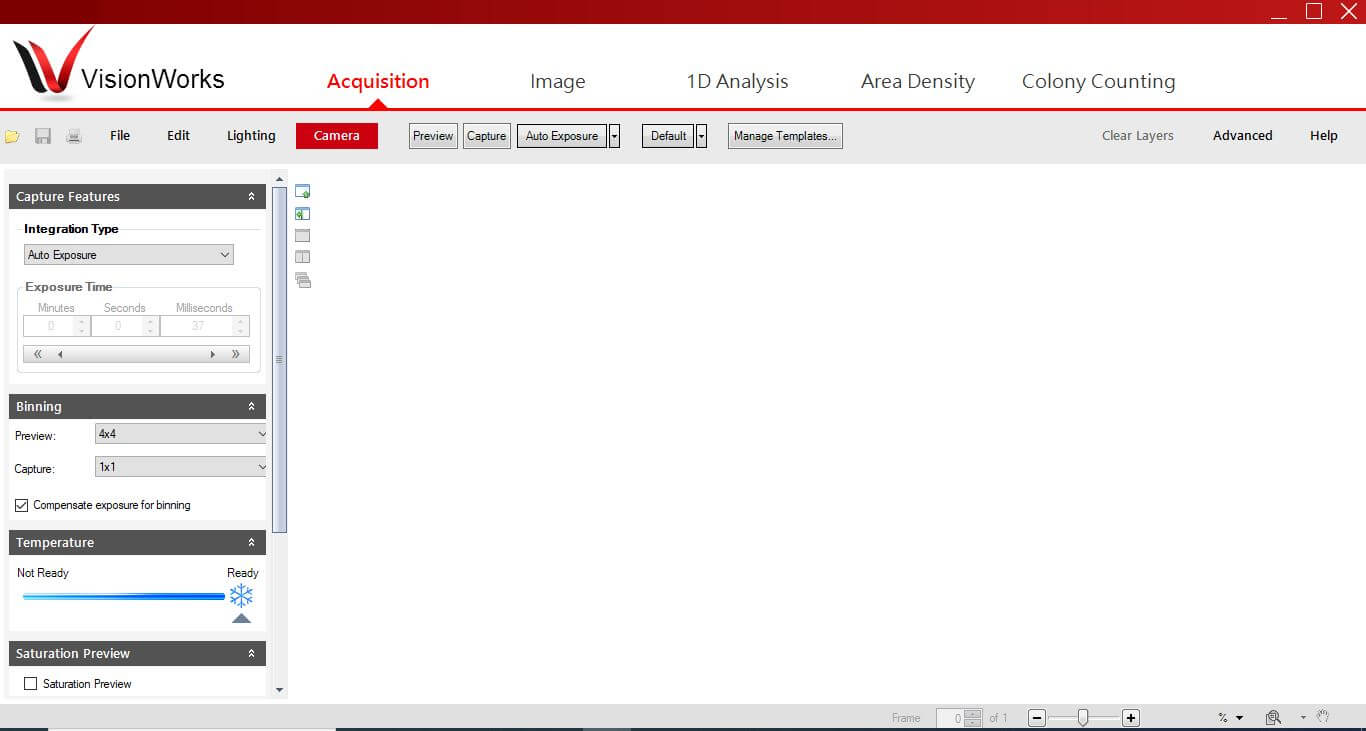Collapse the Capture Features panel
Viewport: 1366px width, 731px height.
coord(251,197)
